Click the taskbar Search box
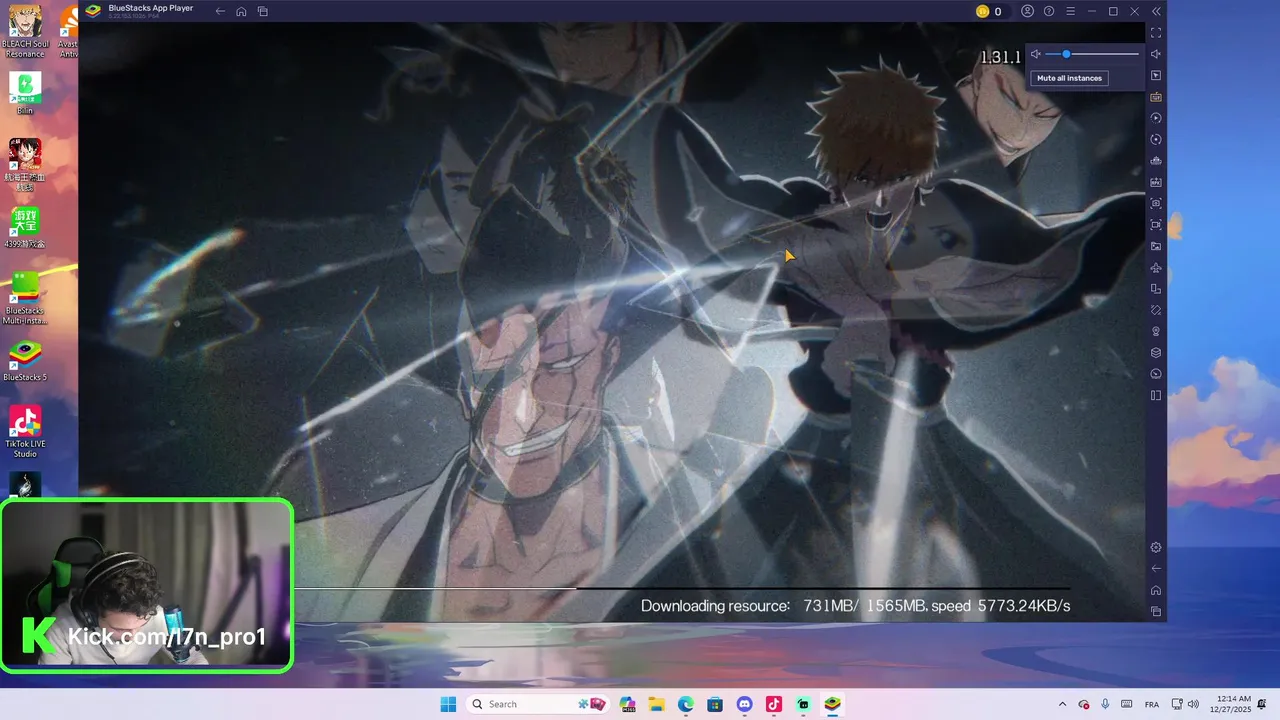Screen dimensions: 1280x720 pos(540,704)
